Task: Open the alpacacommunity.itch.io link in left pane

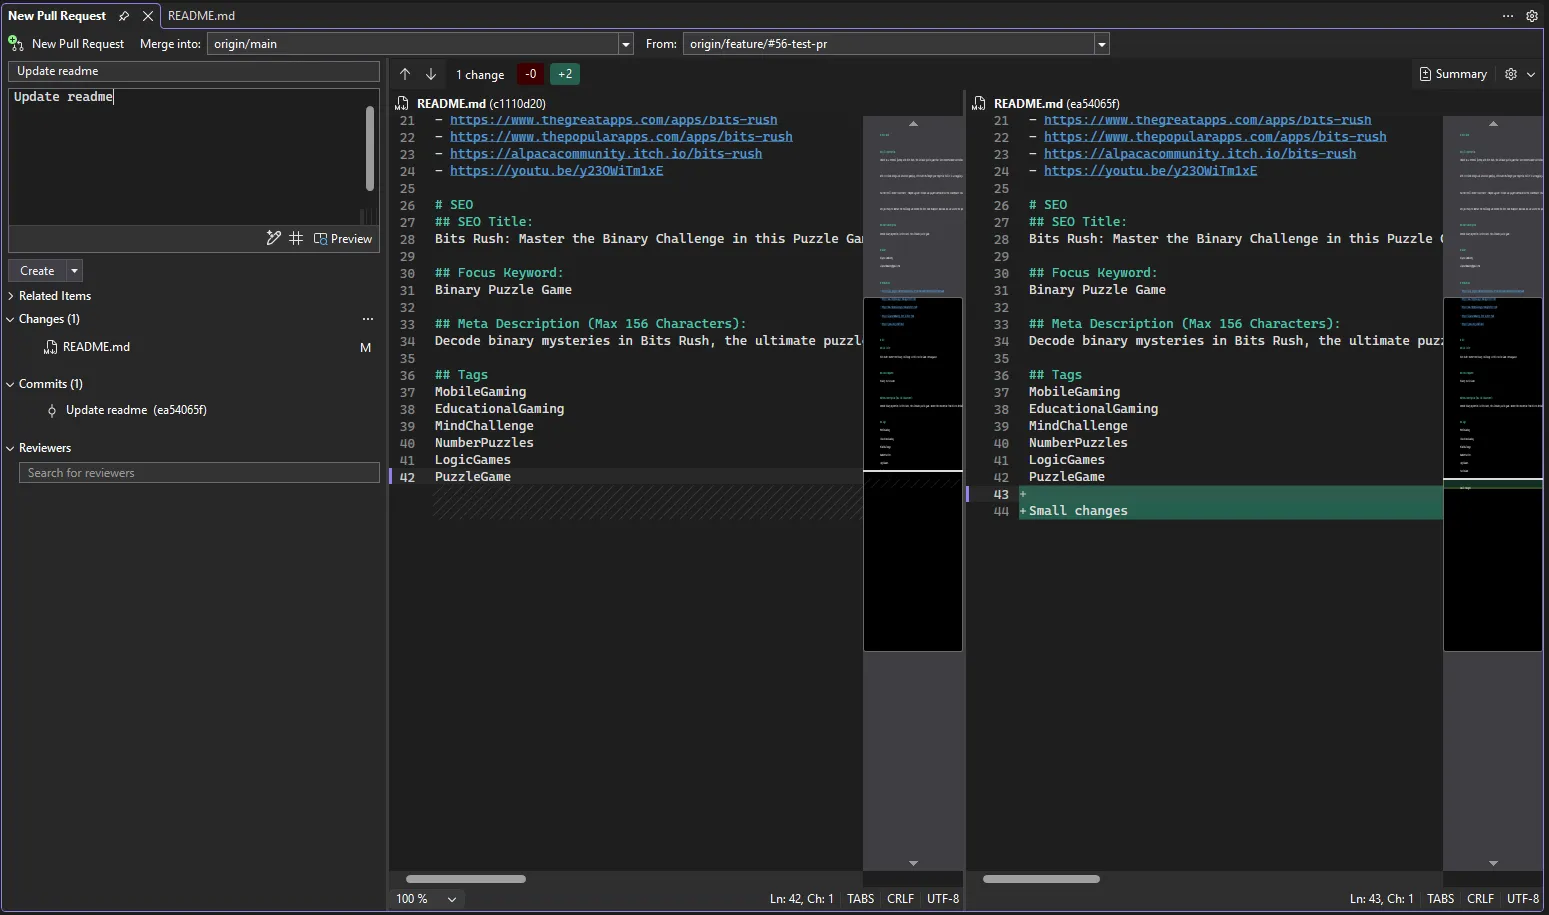Action: (x=606, y=154)
